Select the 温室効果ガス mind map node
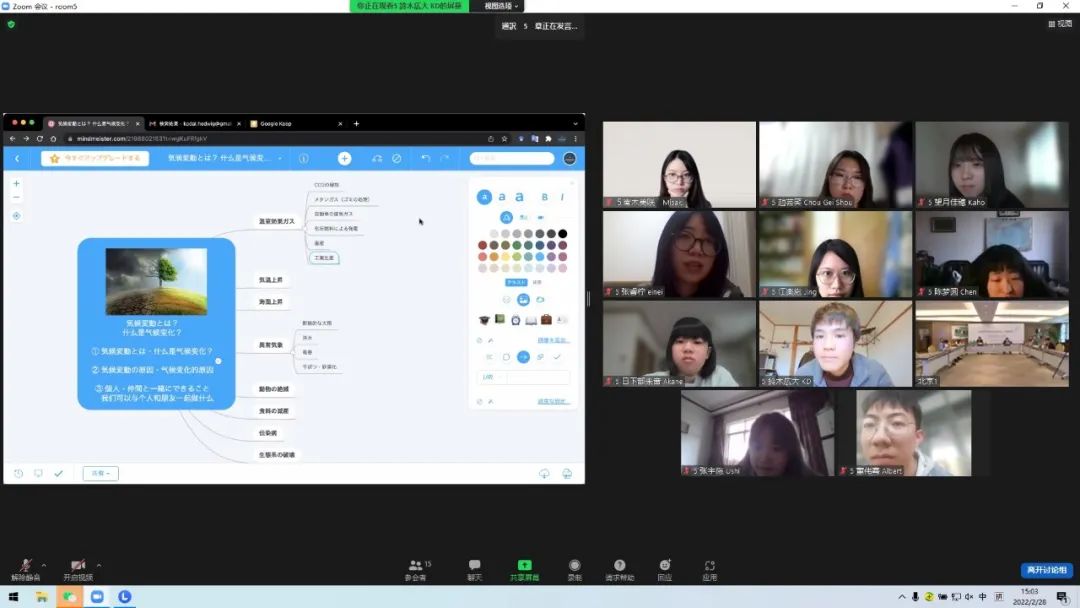Screen dimensions: 1080x608 (x=277, y=221)
